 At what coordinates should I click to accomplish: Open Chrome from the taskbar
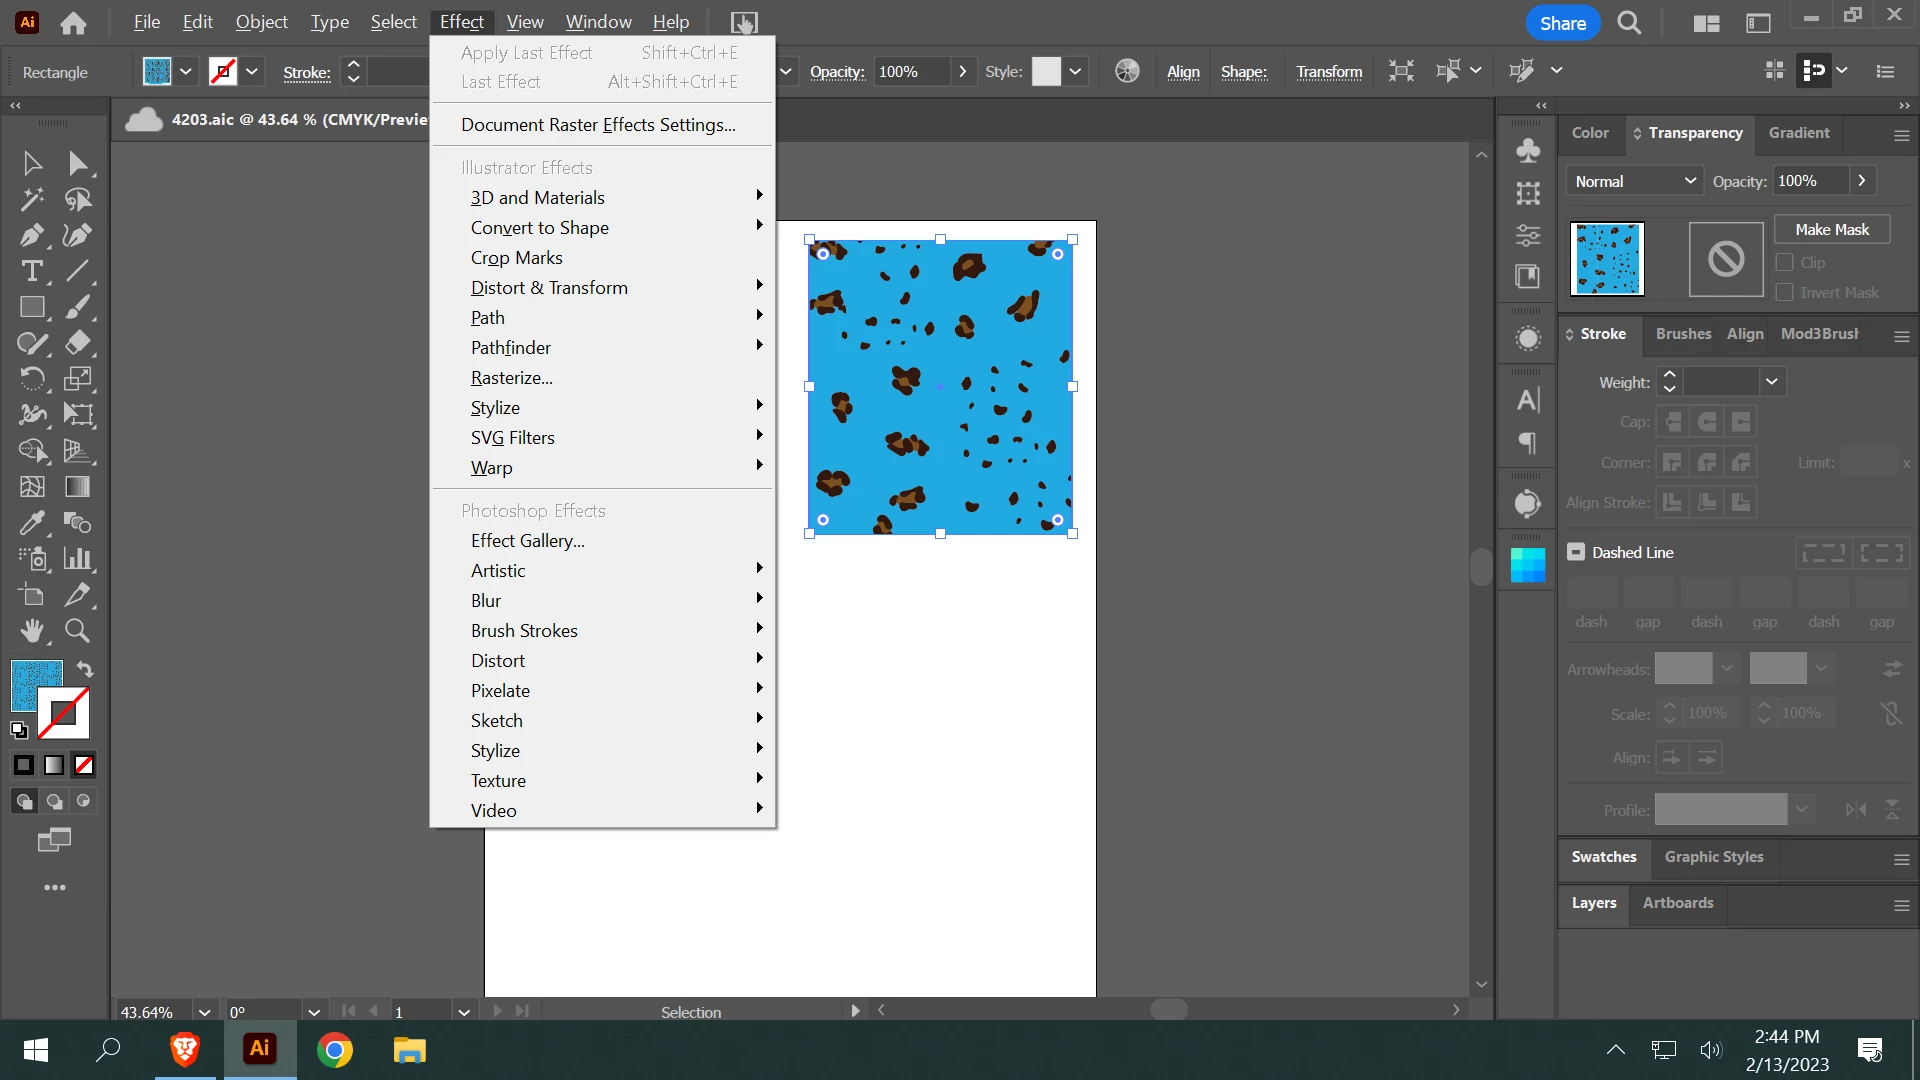pyautogui.click(x=334, y=1050)
